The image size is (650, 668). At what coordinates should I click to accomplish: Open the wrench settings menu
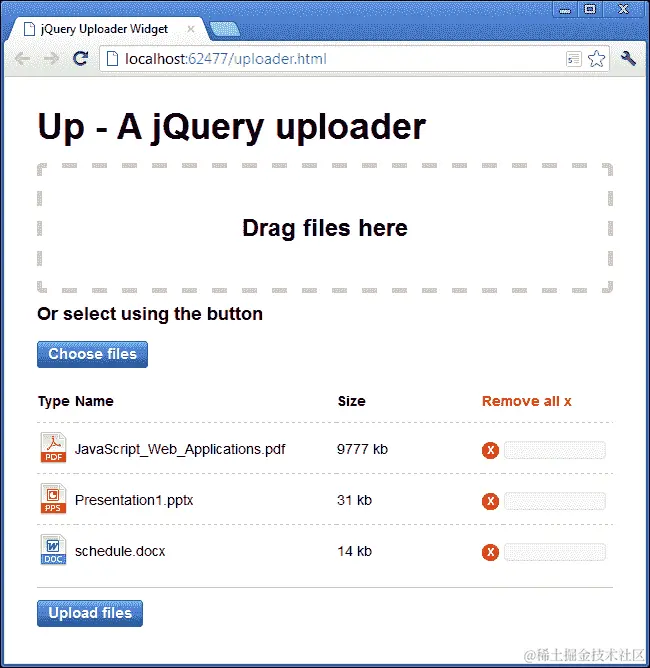coord(628,58)
